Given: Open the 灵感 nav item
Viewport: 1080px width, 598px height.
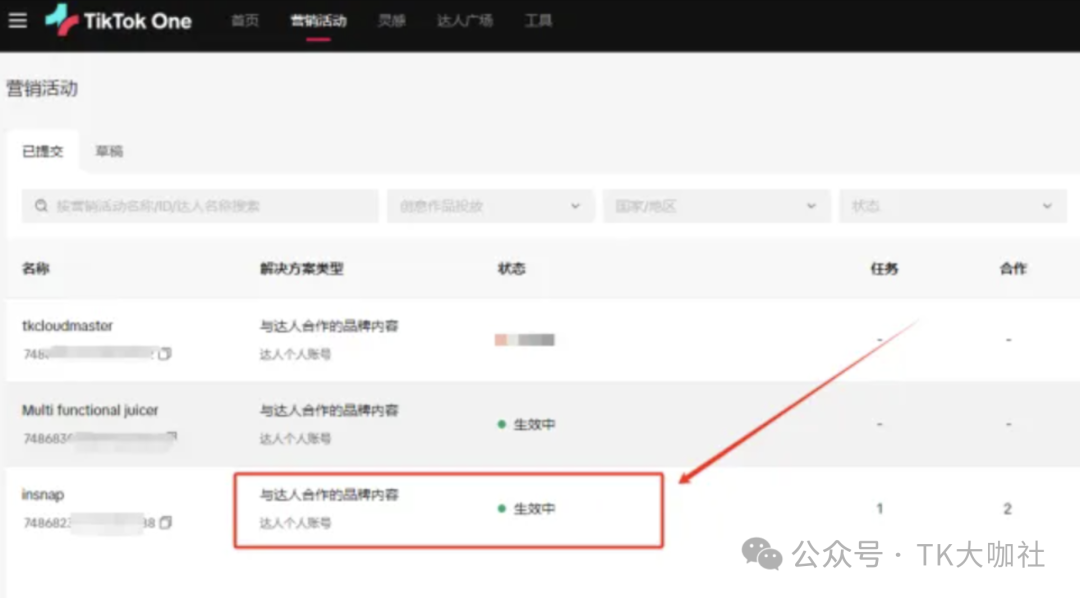Looking at the screenshot, I should click(x=392, y=20).
